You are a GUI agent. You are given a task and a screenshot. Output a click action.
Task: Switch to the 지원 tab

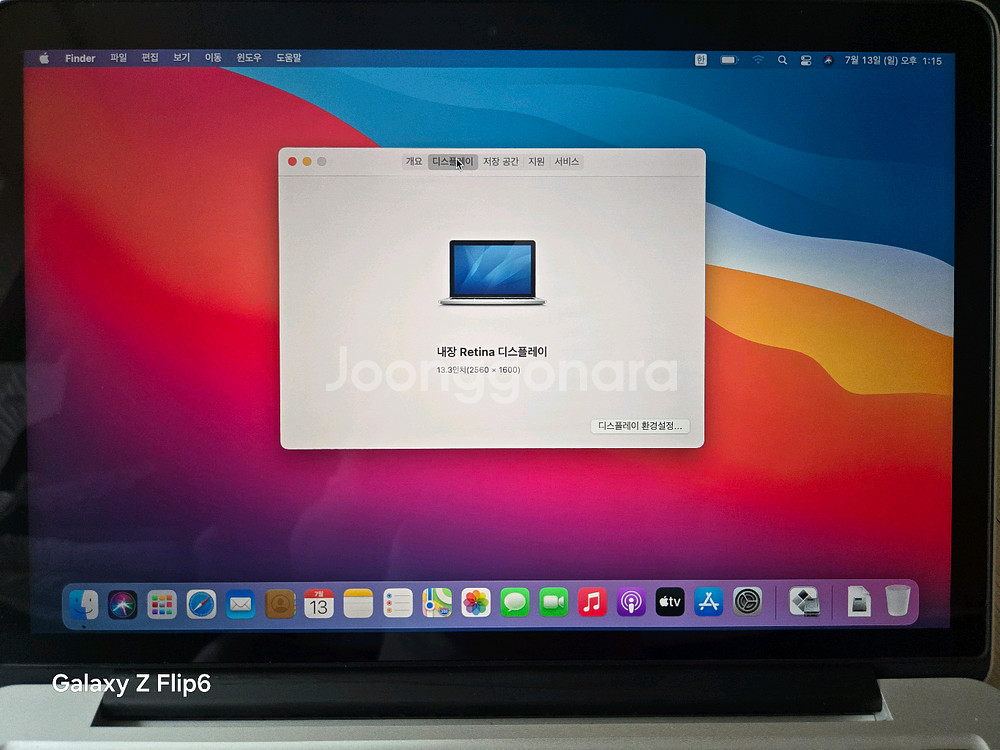pos(536,161)
